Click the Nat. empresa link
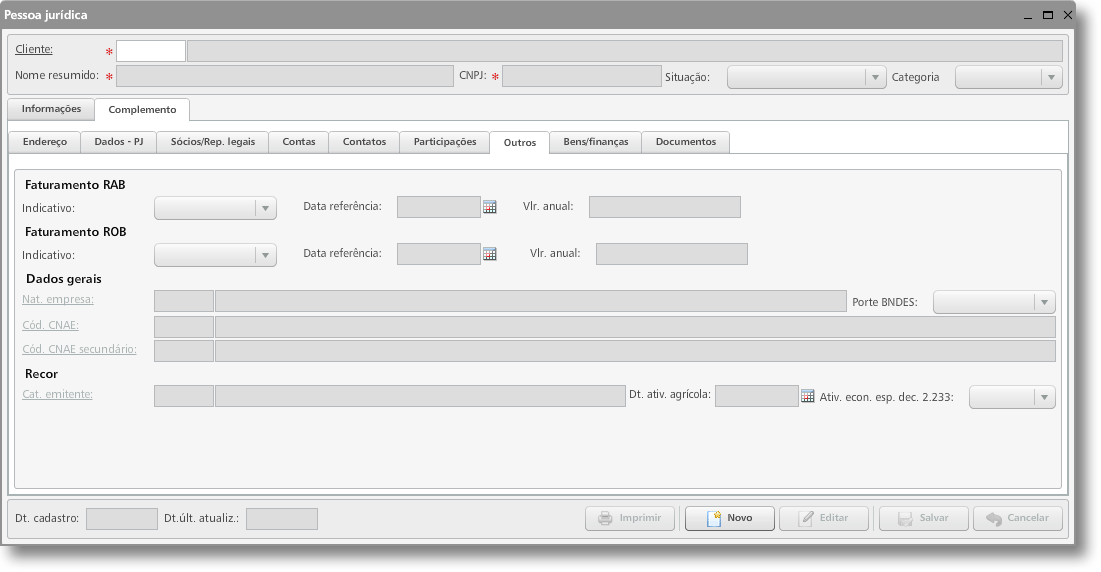 point(58,299)
